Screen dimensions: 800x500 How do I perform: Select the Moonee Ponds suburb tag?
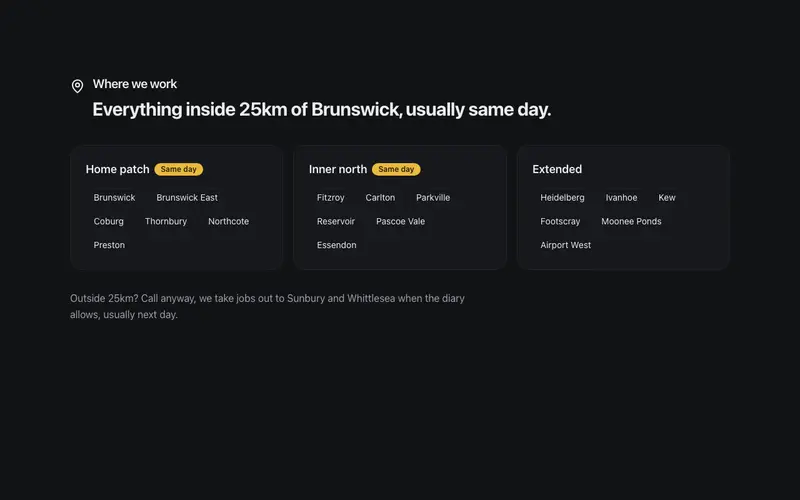pyautogui.click(x=631, y=221)
